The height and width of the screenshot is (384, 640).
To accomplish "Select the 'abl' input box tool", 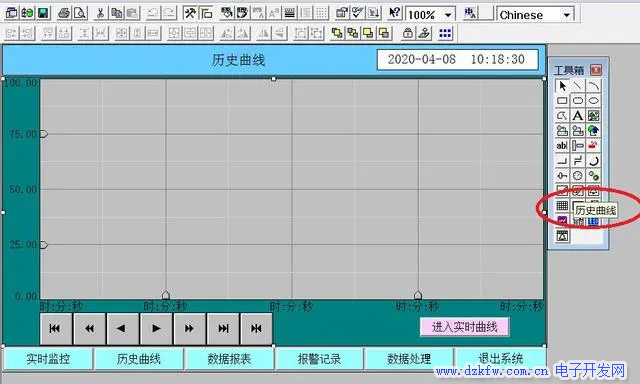I will pos(562,146).
